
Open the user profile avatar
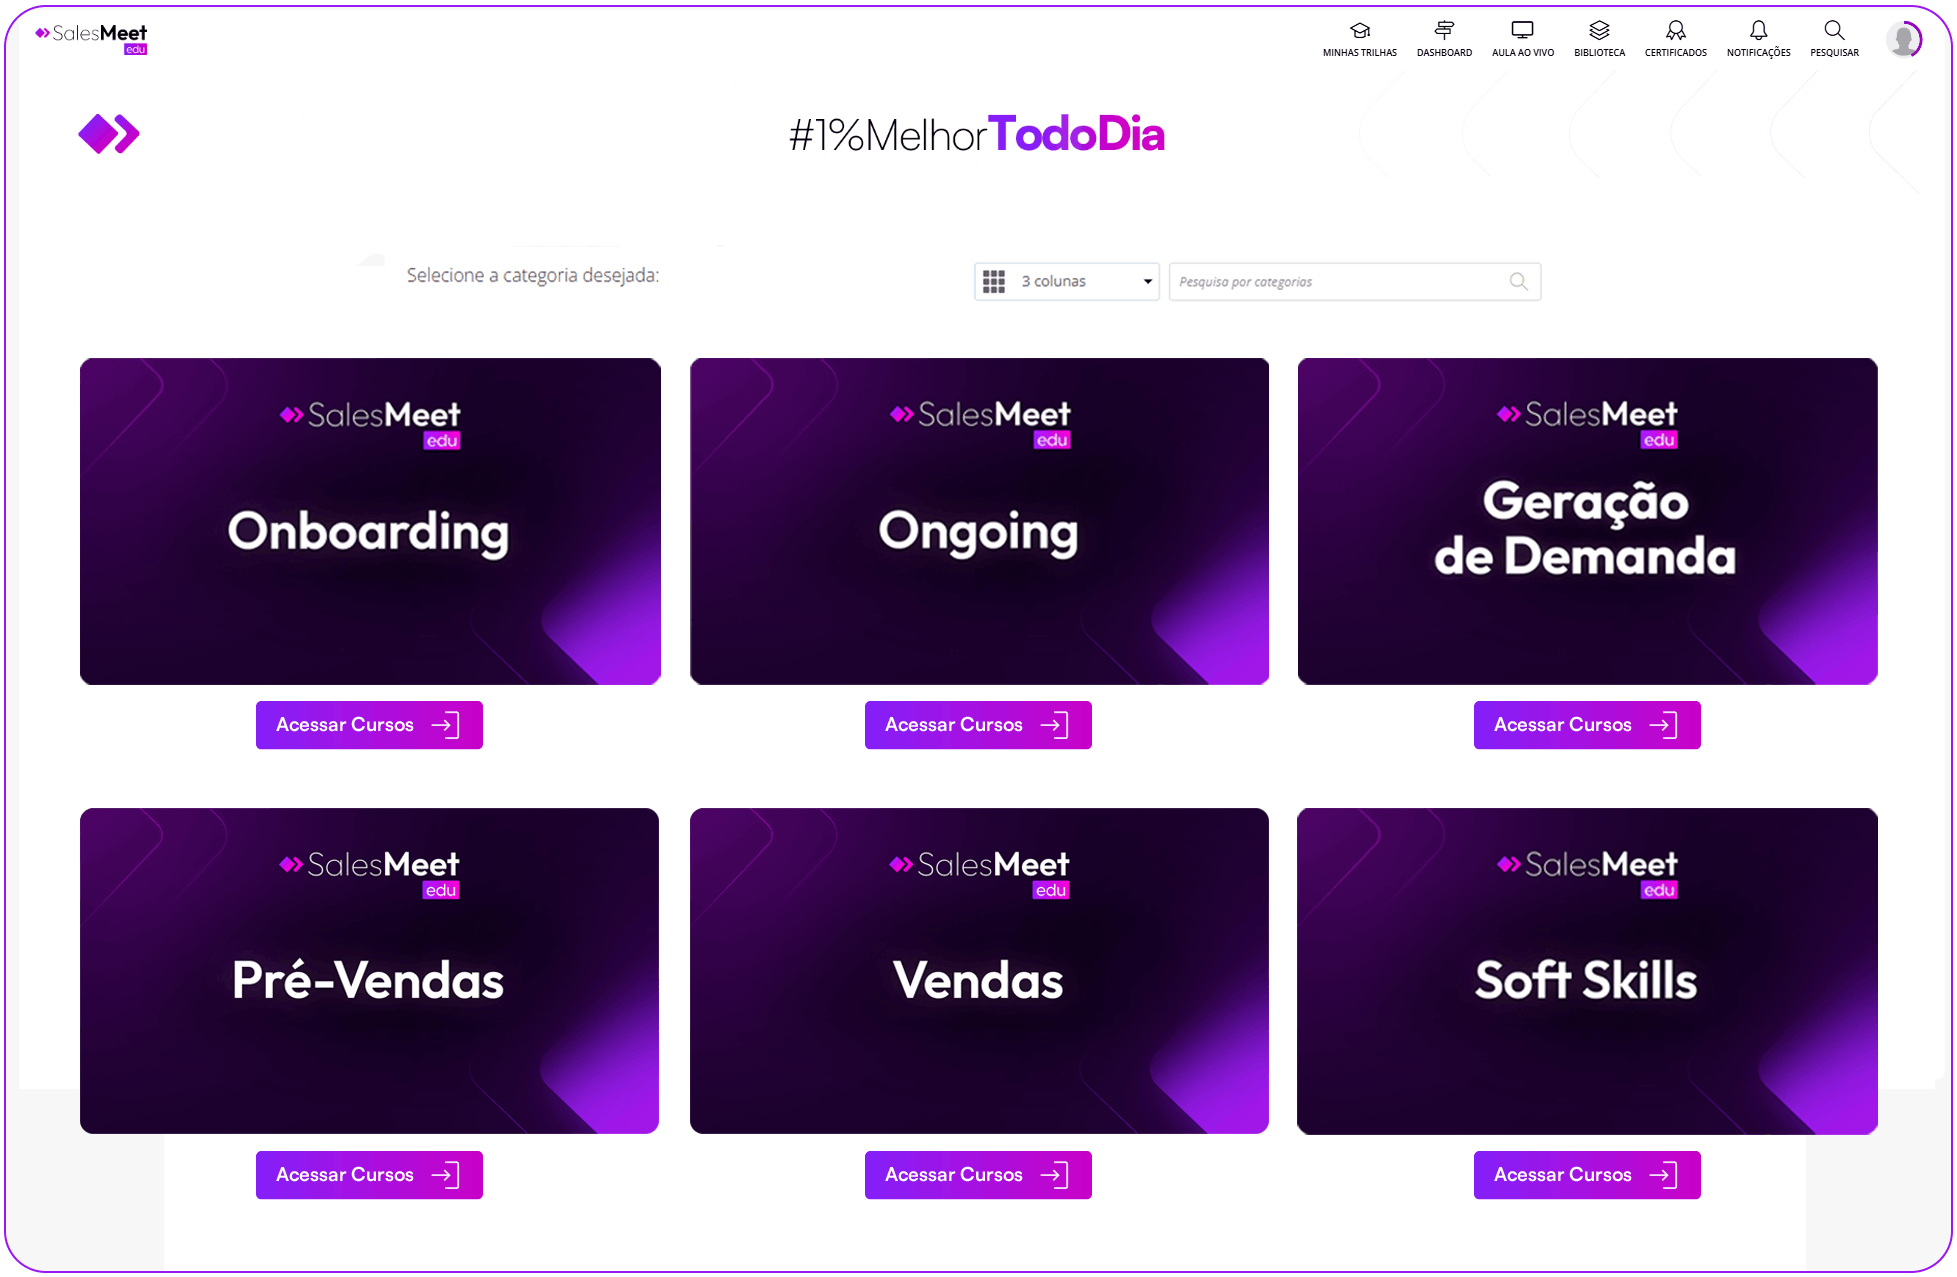tap(1902, 40)
